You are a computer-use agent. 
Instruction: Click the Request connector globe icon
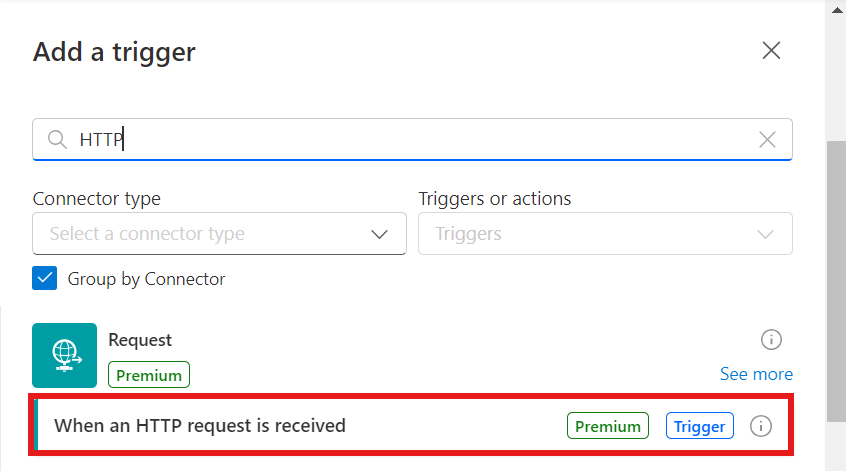coord(65,355)
